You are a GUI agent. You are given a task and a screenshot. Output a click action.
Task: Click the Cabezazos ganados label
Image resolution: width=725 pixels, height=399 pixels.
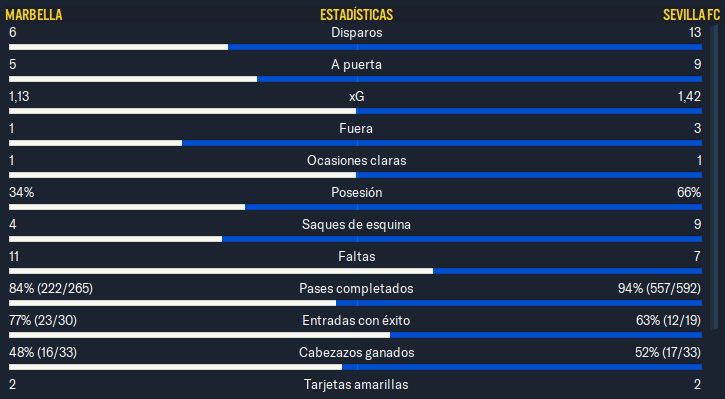[x=356, y=352]
